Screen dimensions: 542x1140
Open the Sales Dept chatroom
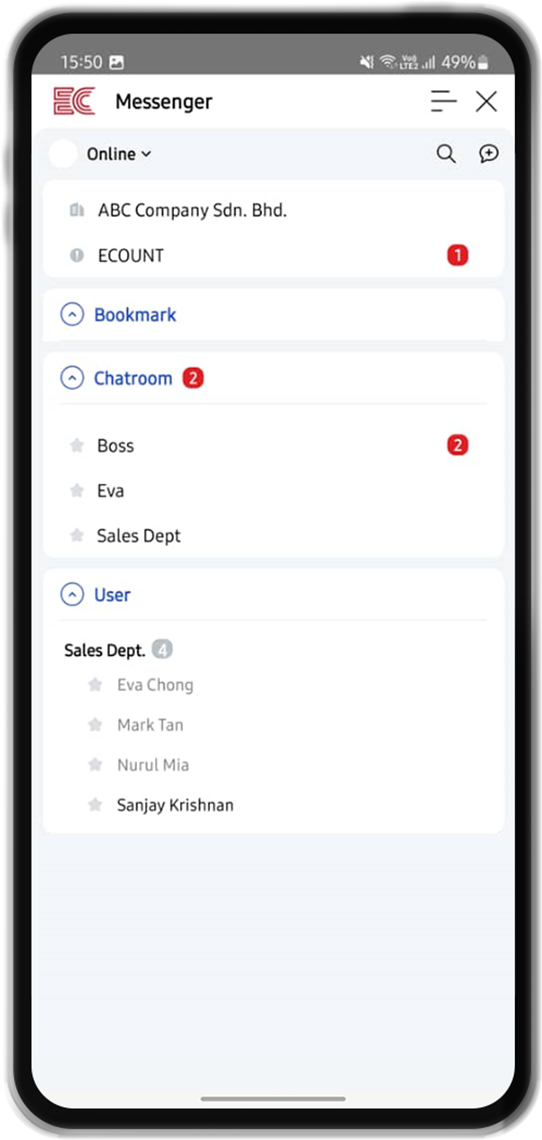274,536
